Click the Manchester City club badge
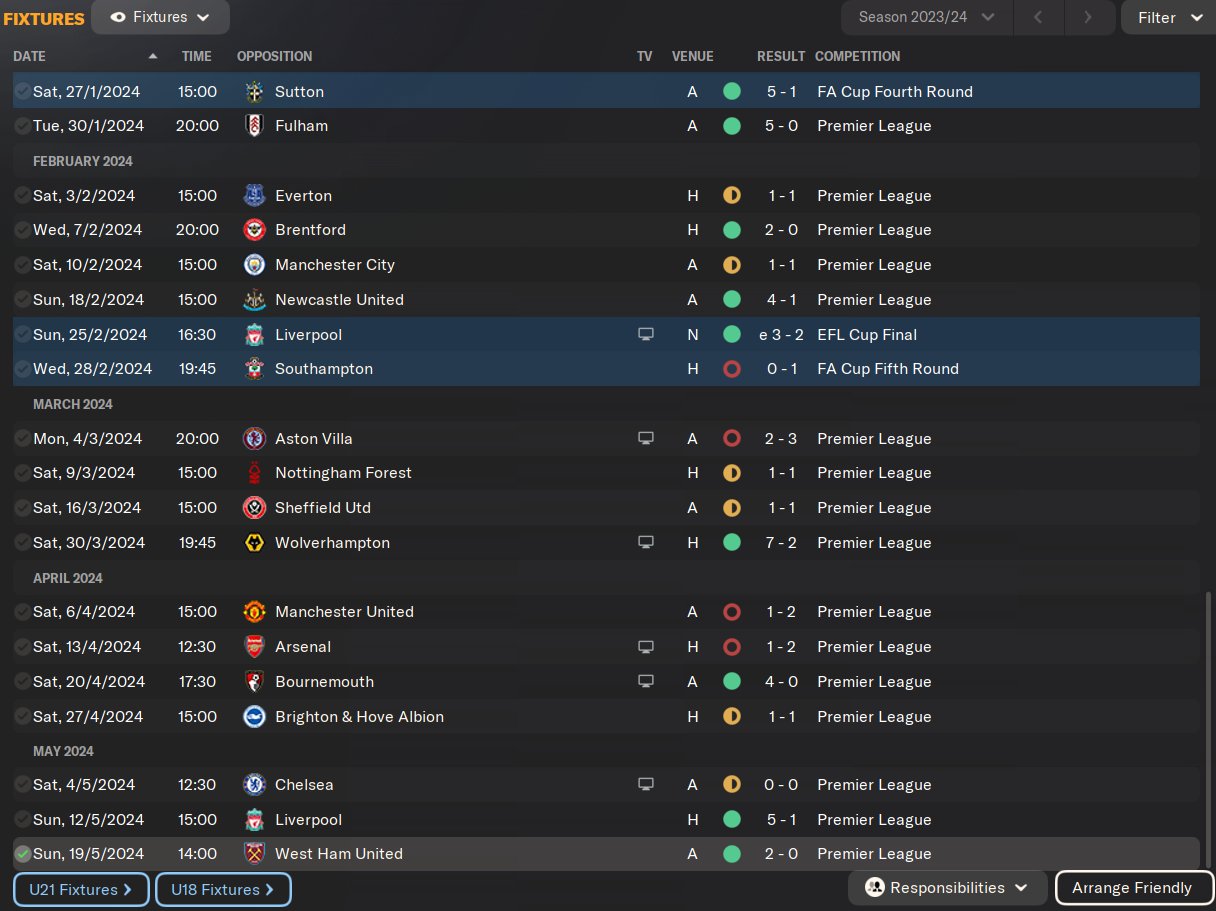Image resolution: width=1216 pixels, height=911 pixels. click(254, 265)
